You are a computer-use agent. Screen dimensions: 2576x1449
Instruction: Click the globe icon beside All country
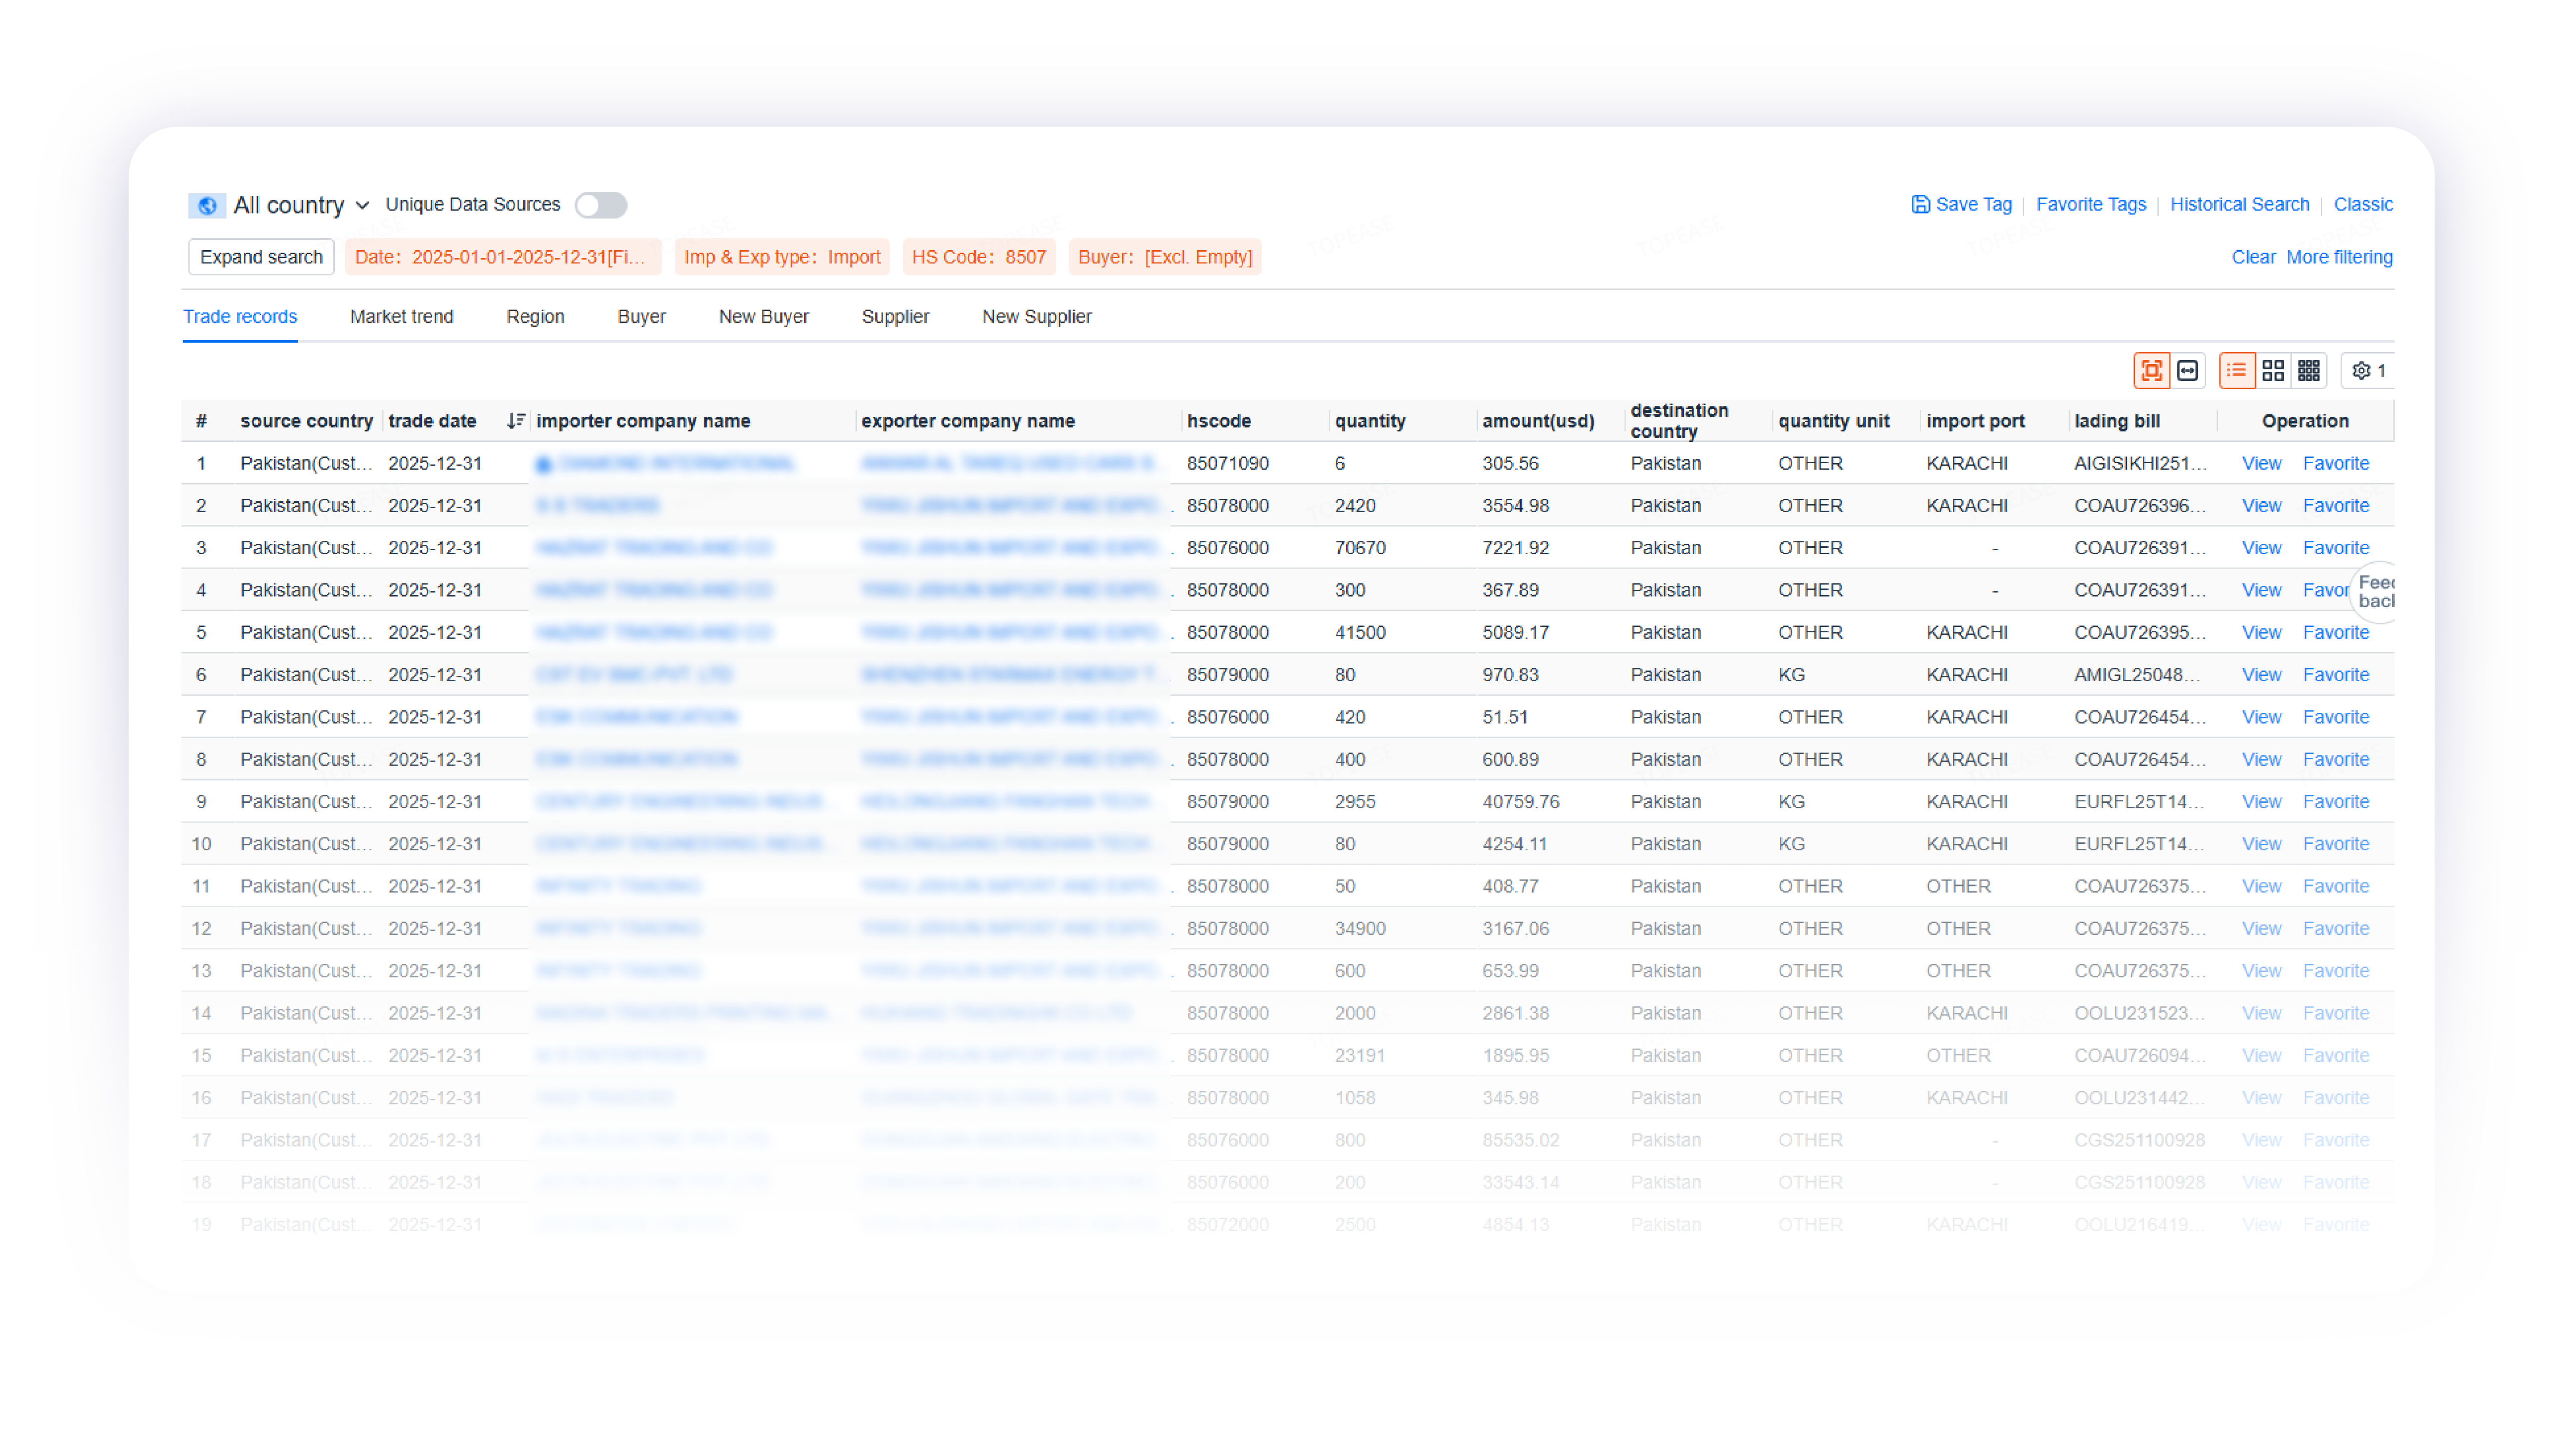[207, 205]
